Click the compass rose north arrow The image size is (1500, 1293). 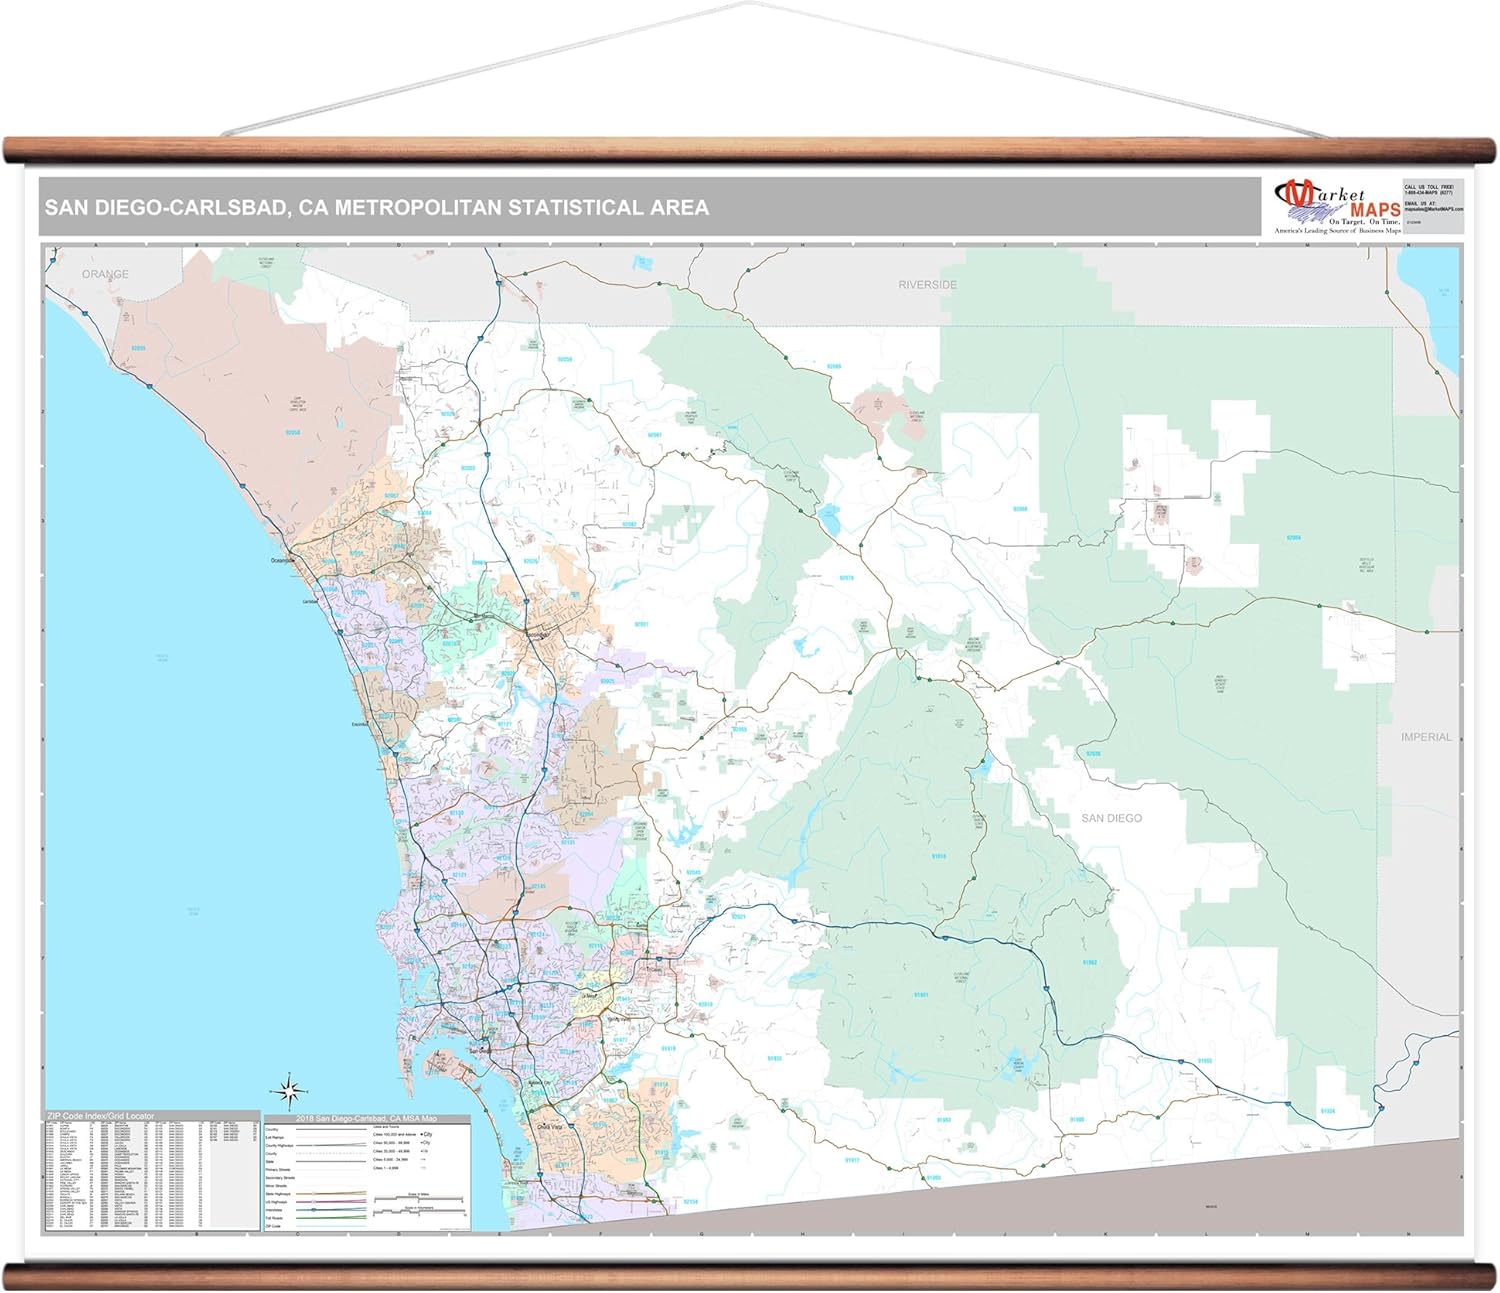coord(288,1090)
